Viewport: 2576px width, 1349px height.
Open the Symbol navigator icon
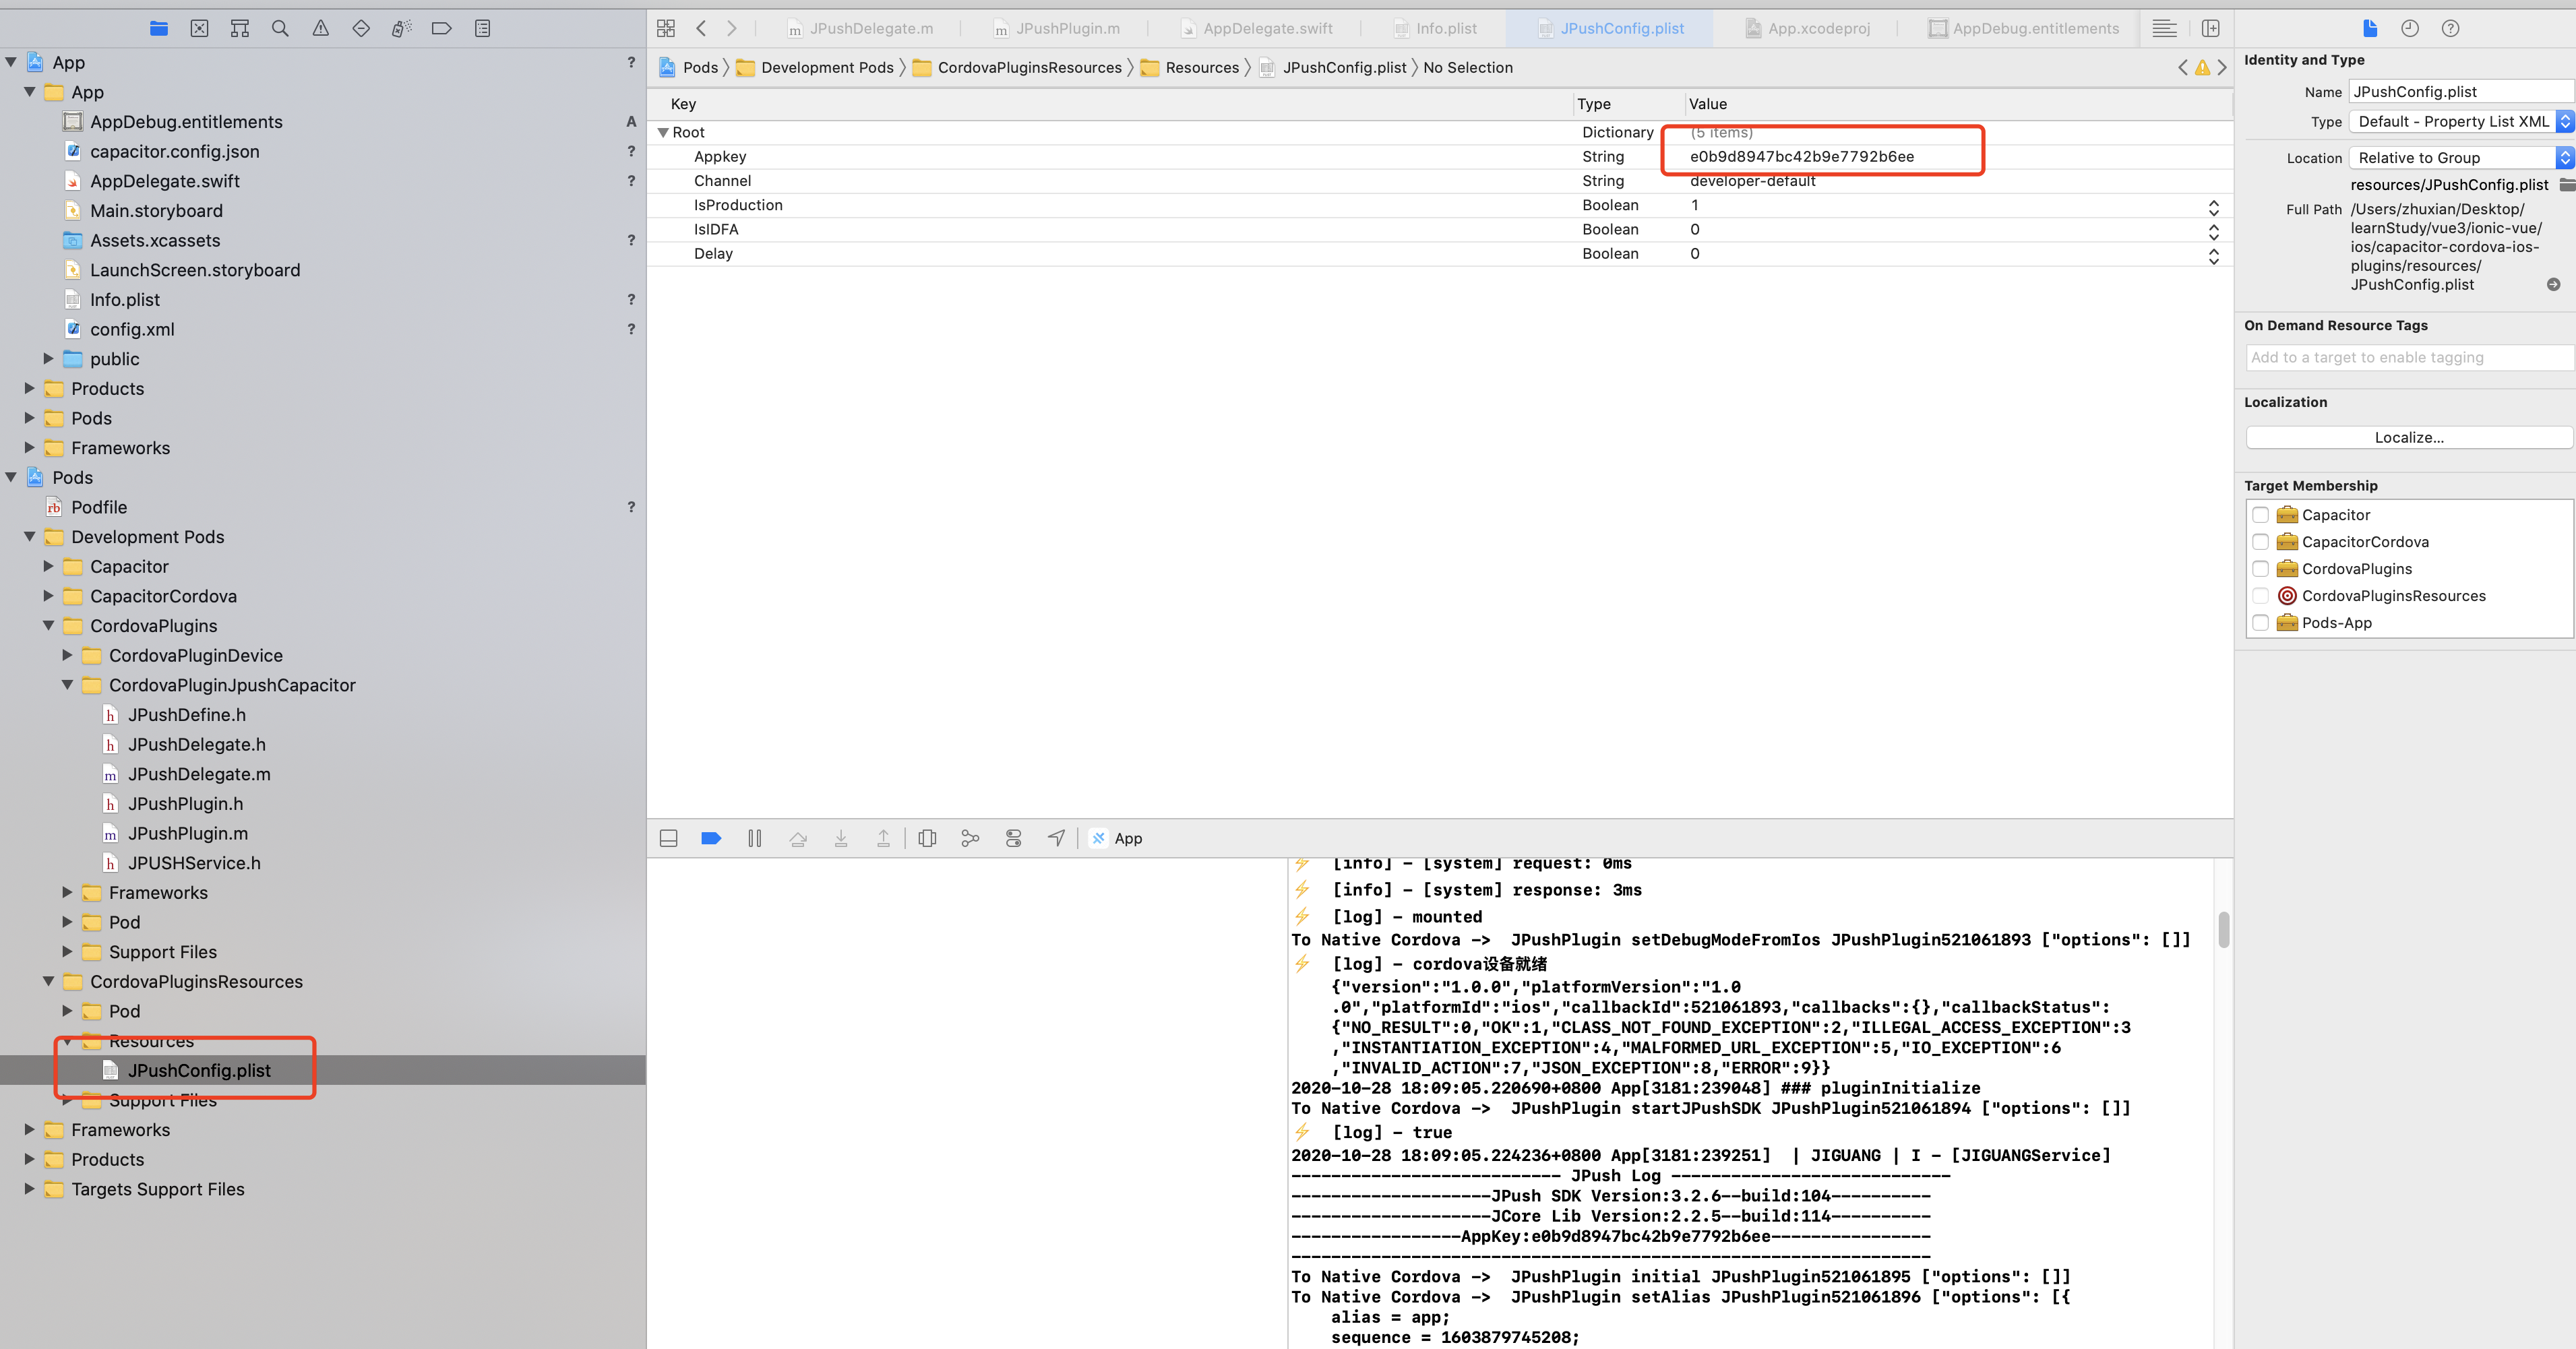pyautogui.click(x=240, y=28)
